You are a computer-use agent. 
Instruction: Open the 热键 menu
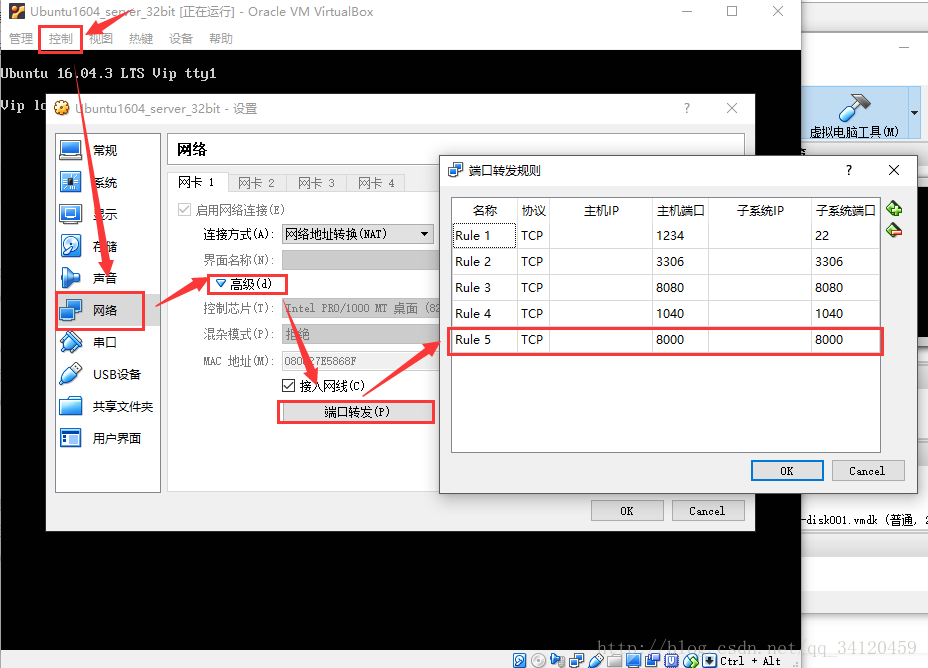pyautogui.click(x=141, y=39)
